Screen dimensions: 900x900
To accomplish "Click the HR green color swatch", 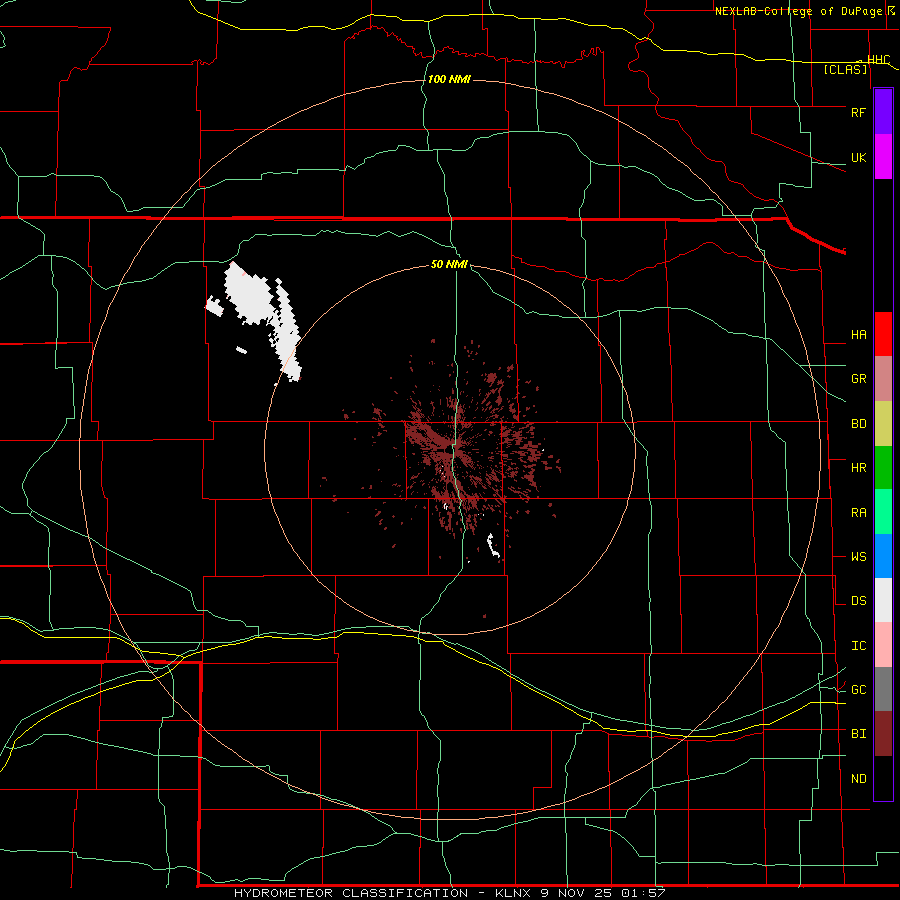I will tap(883, 468).
